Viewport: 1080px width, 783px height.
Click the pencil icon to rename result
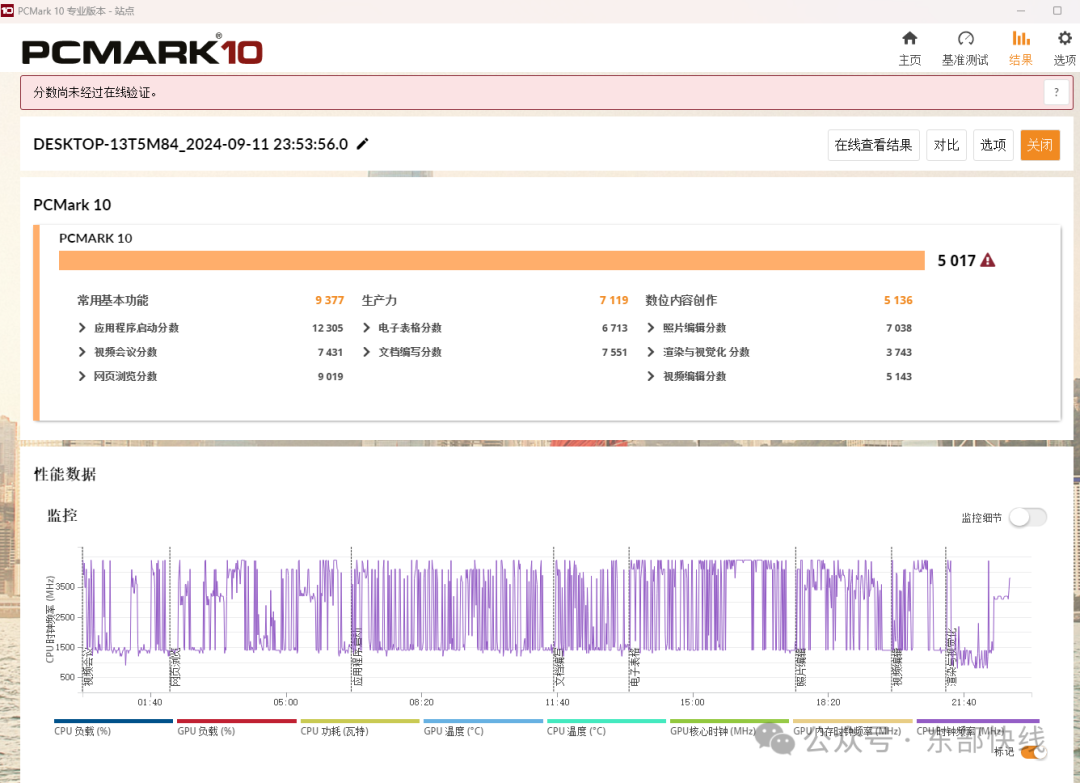362,144
